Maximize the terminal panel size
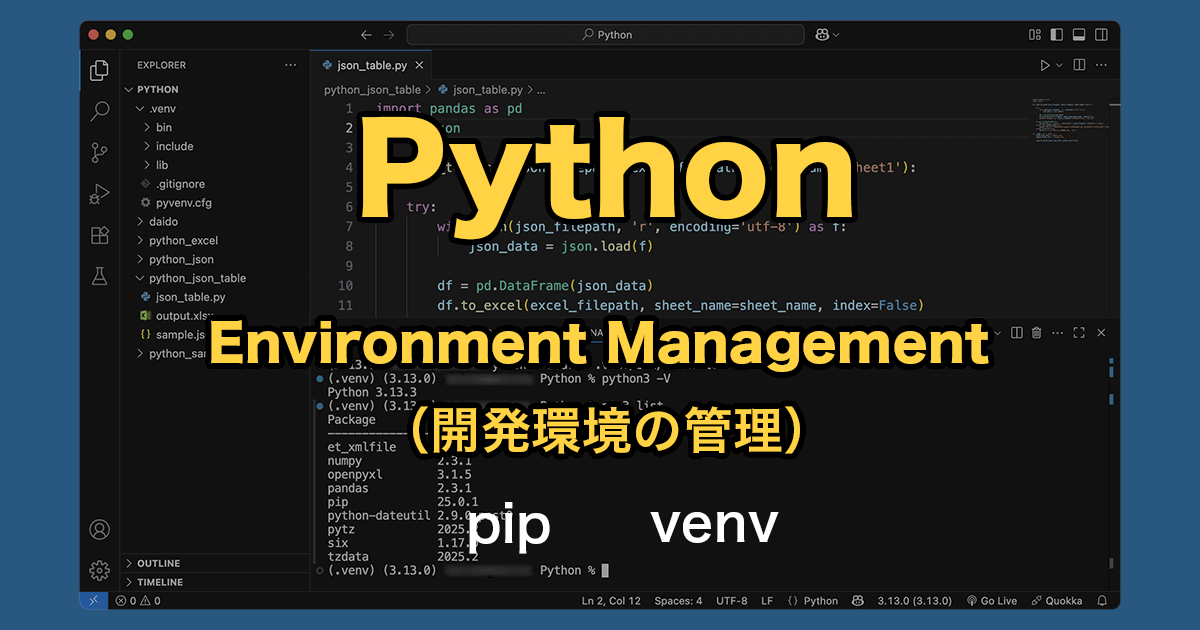 [1079, 332]
